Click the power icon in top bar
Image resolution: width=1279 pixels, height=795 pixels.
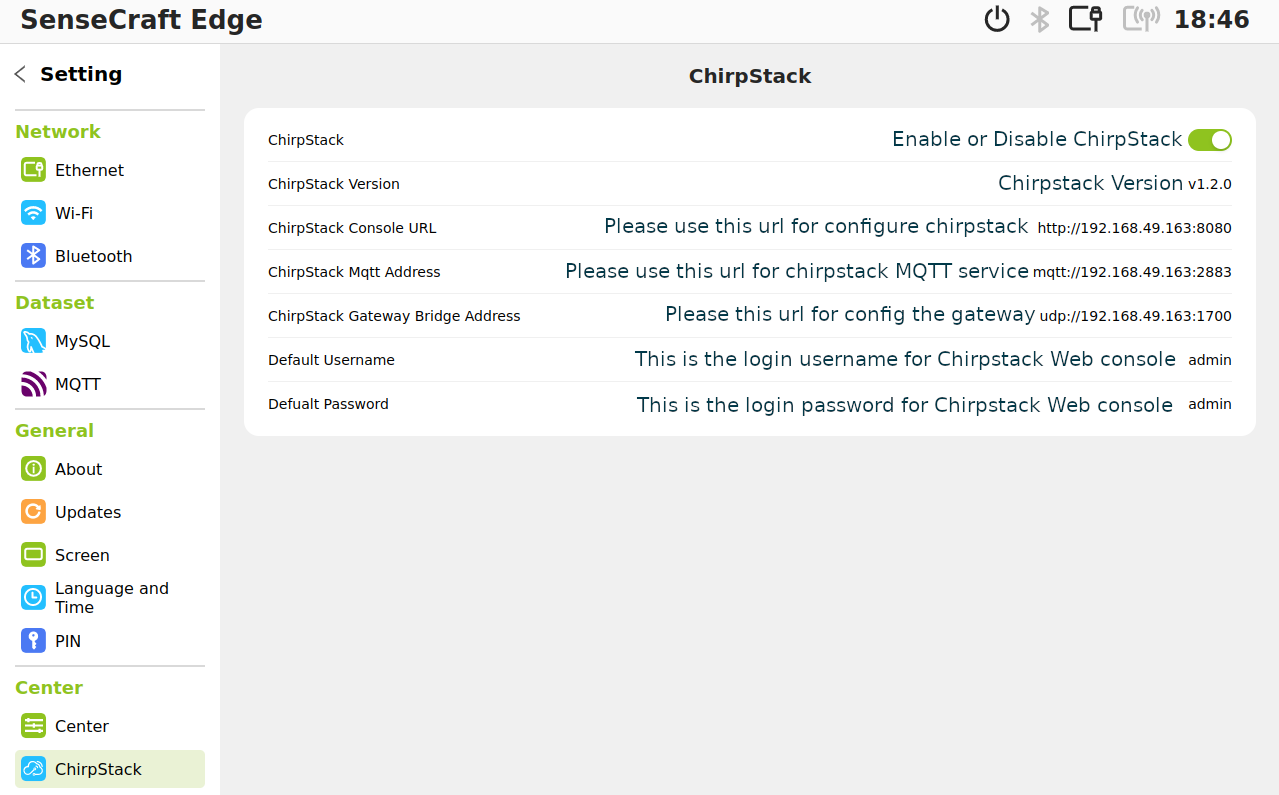pyautogui.click(x=997, y=19)
